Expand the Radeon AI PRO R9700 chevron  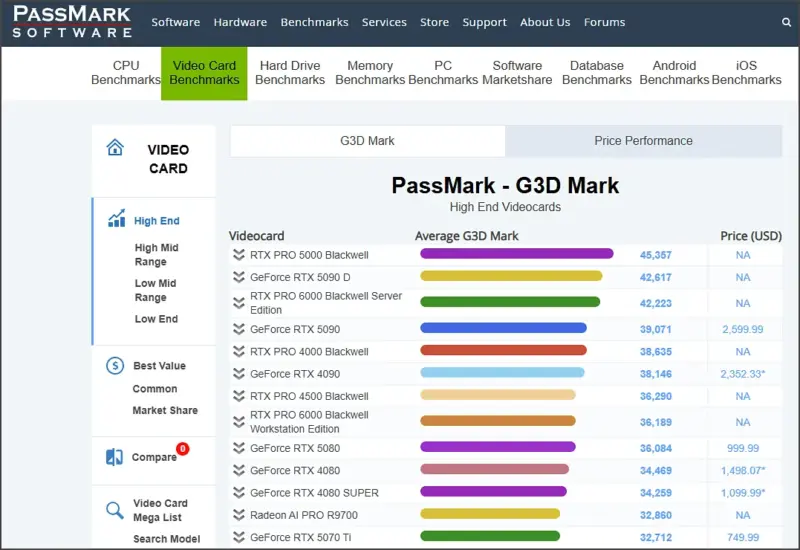[239, 515]
